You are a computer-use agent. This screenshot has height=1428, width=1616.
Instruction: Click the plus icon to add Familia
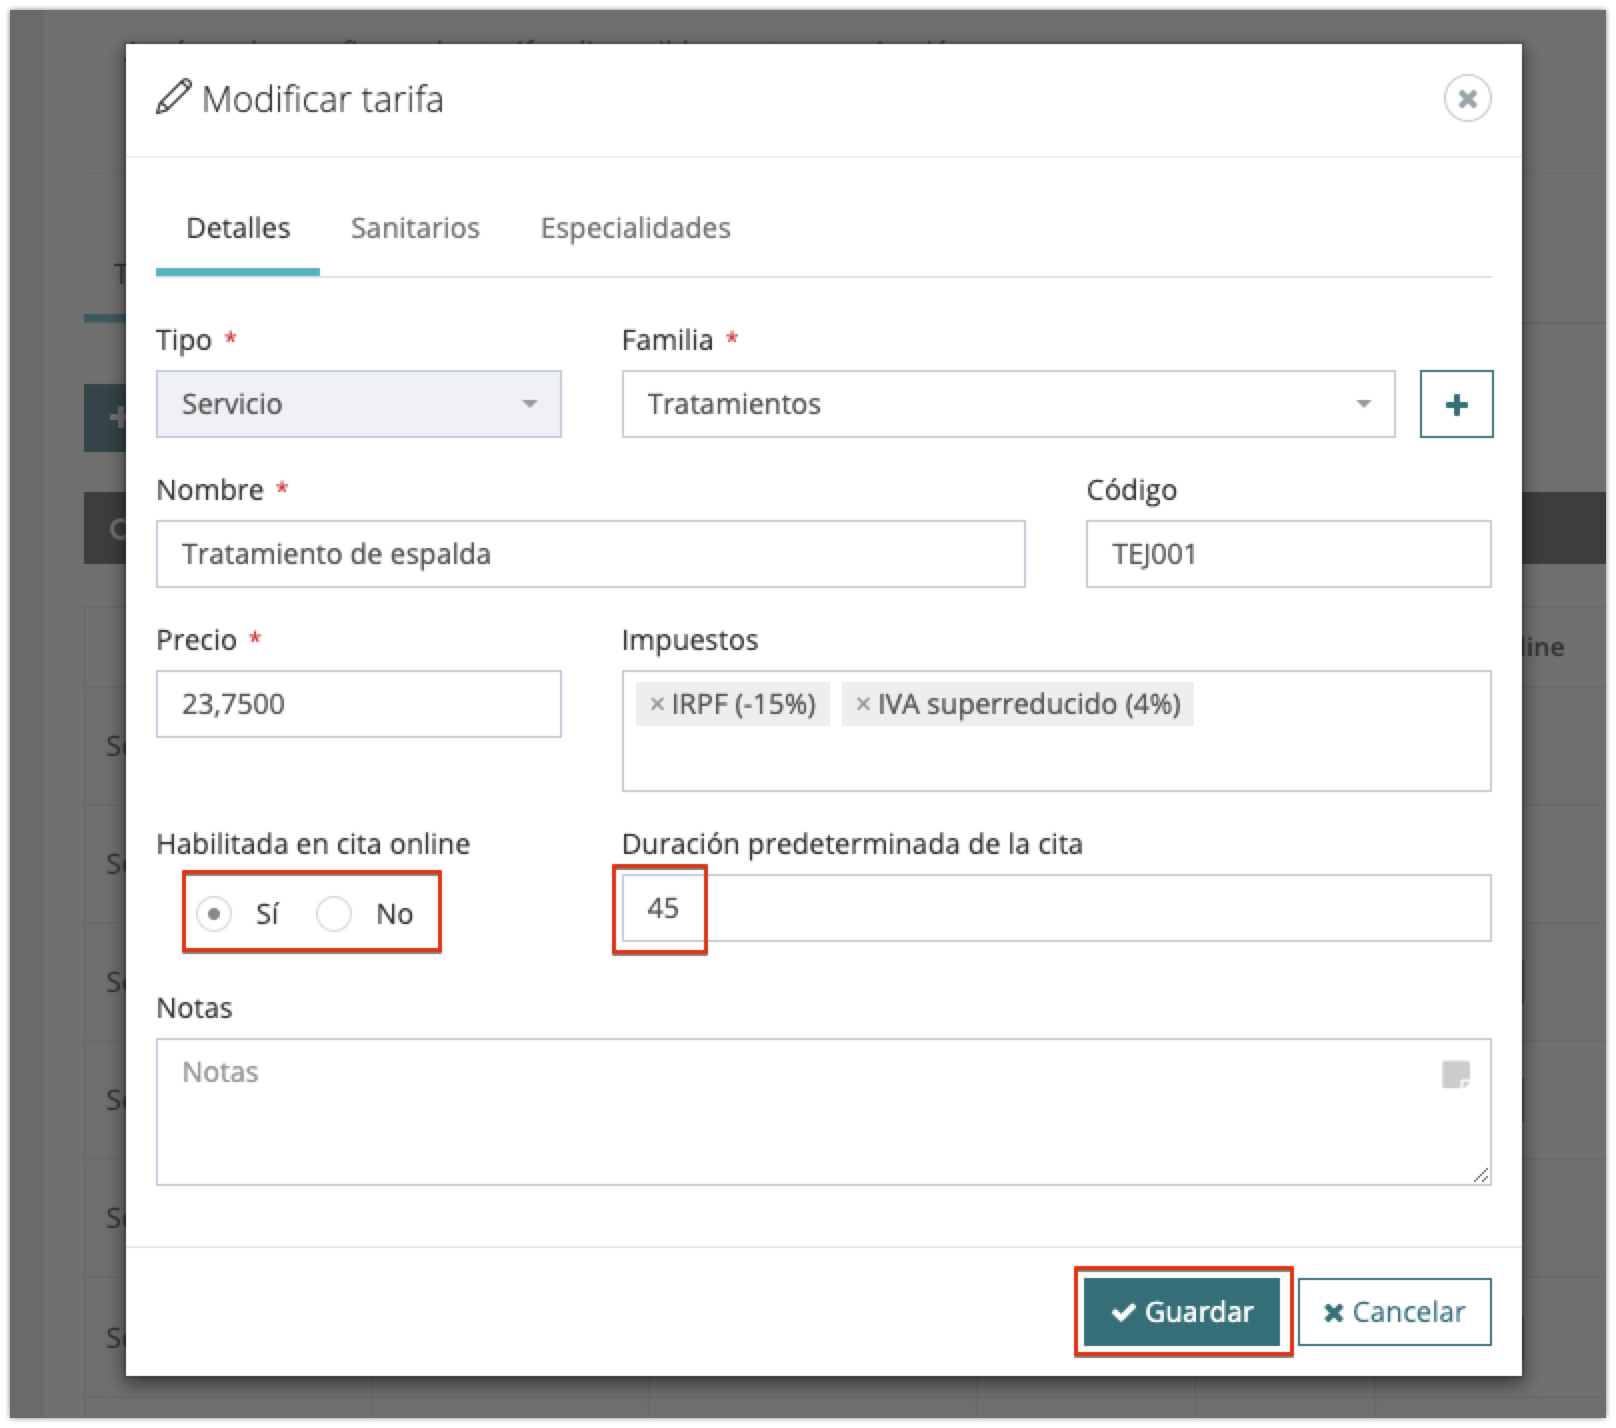click(x=1456, y=405)
